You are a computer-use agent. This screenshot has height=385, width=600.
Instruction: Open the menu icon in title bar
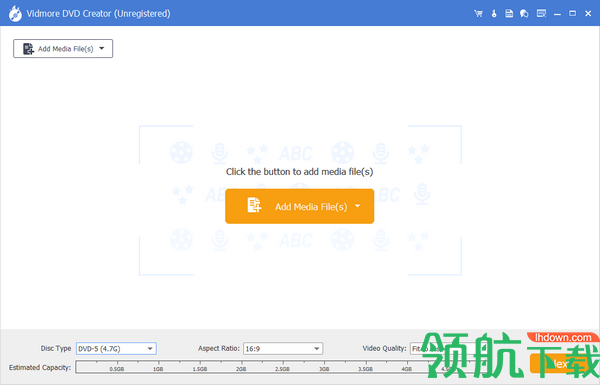[541, 14]
